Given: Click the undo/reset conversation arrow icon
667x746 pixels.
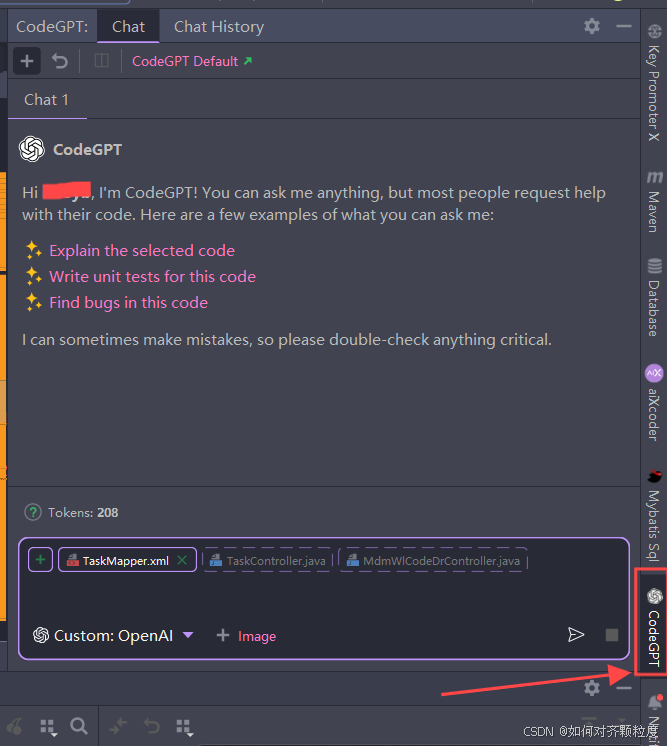Looking at the screenshot, I should coord(60,61).
